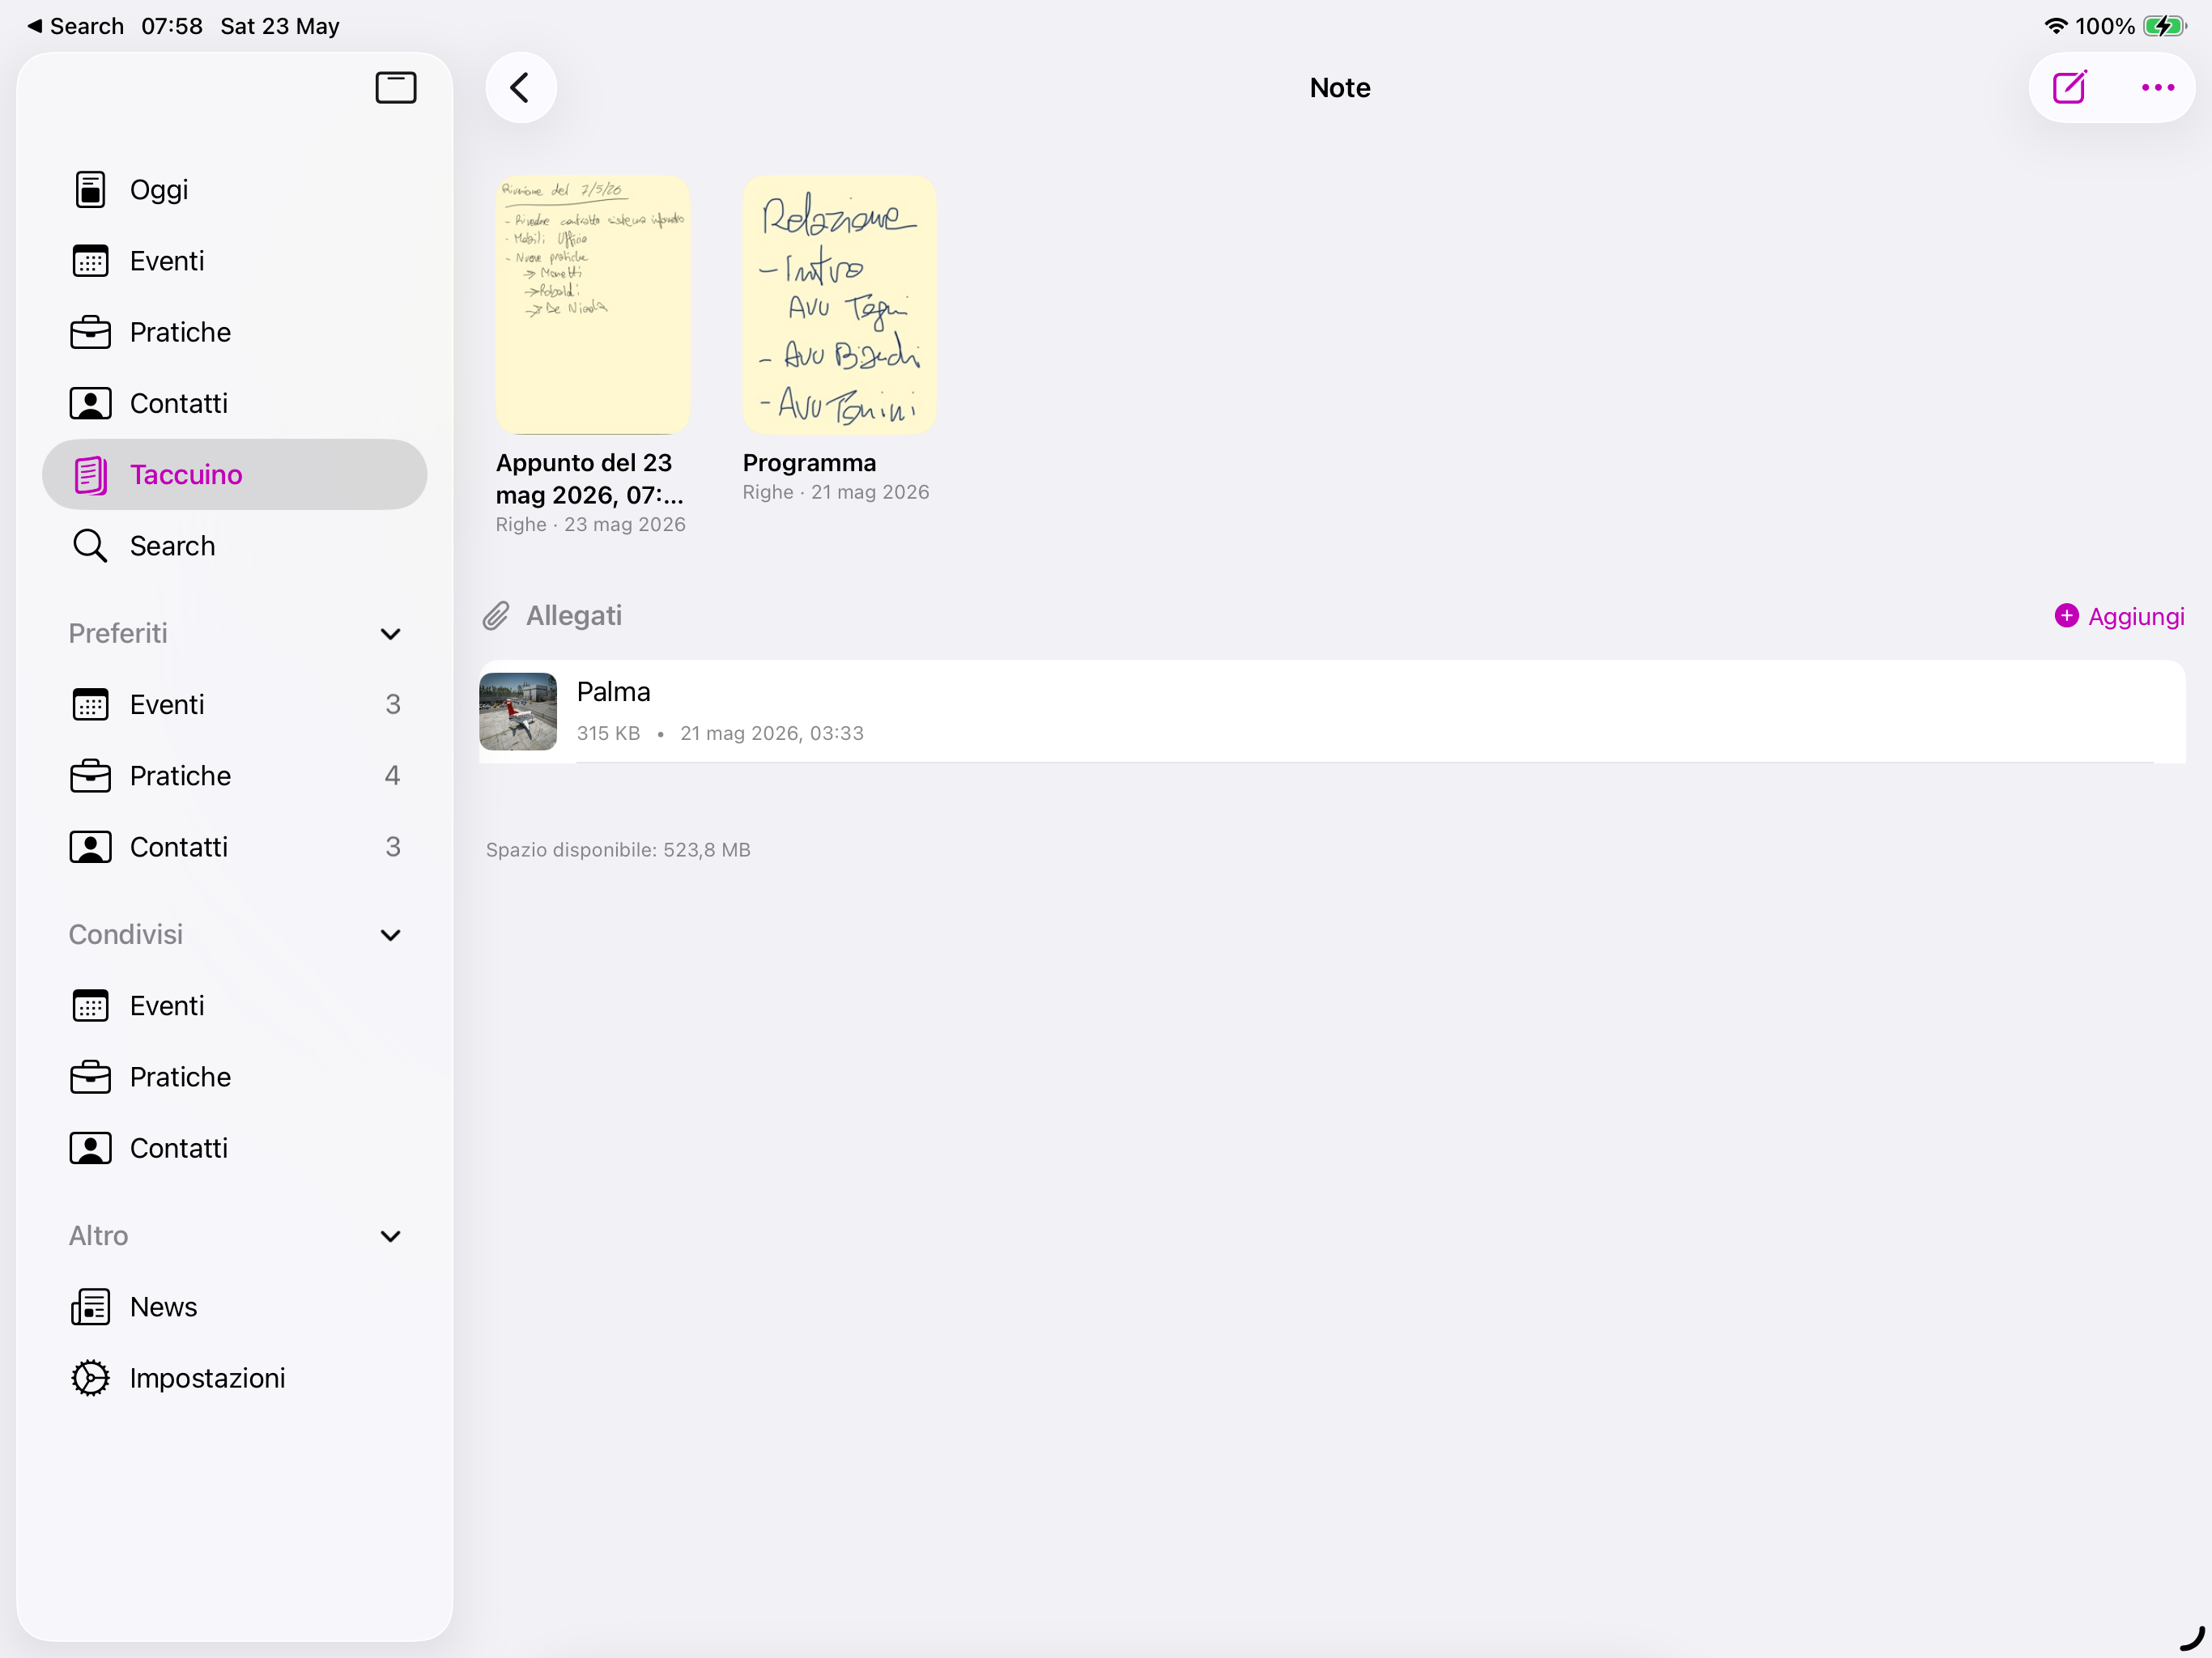Select the Taccuino sidebar item
The image size is (2212, 1658).
pos(234,475)
